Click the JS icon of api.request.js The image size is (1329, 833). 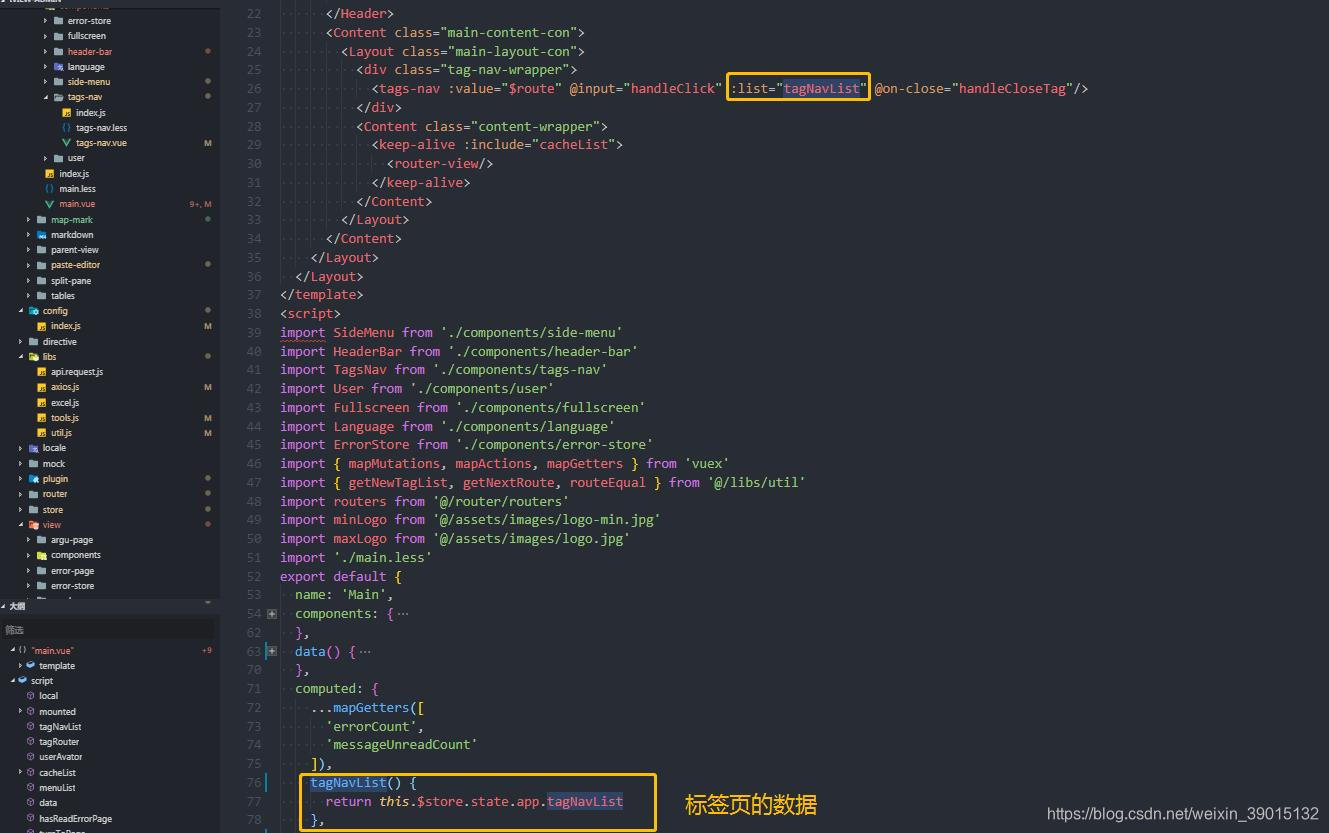click(x=41, y=372)
